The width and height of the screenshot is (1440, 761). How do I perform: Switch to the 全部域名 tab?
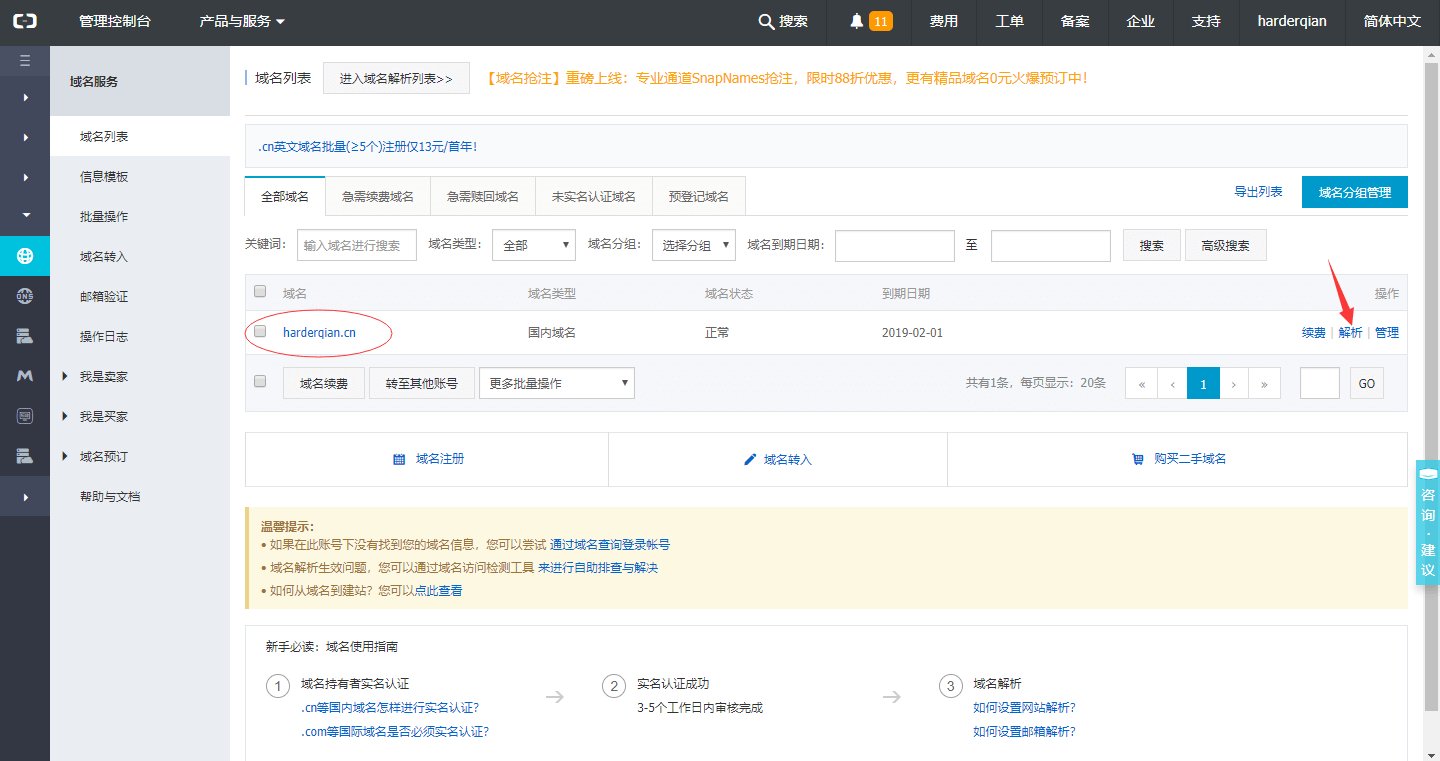coord(285,196)
